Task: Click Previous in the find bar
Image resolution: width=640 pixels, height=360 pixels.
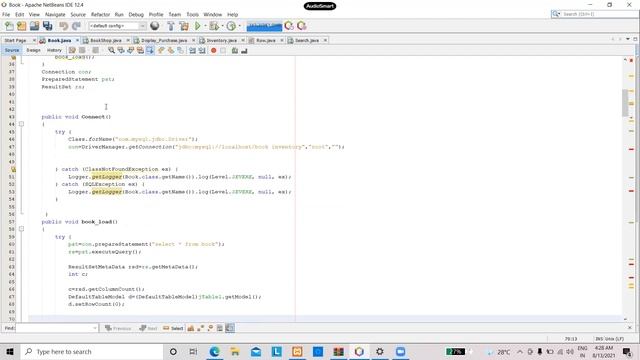Action: pyautogui.click(x=118, y=328)
